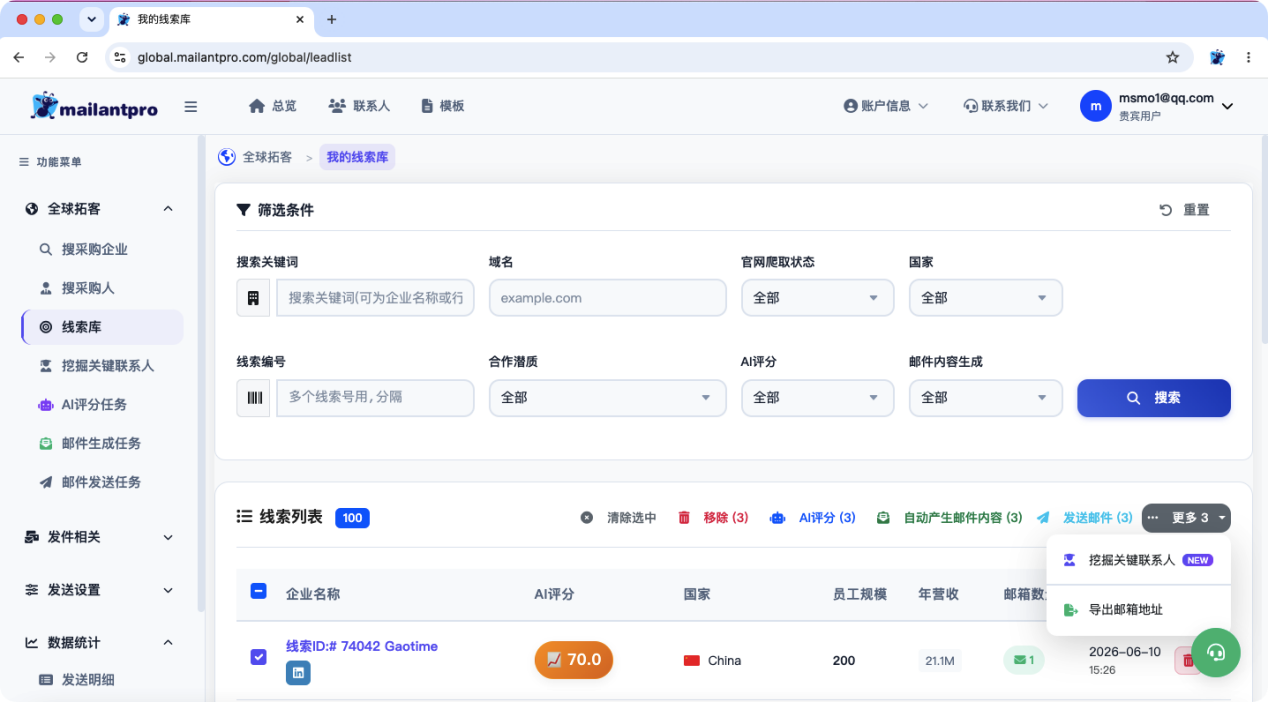This screenshot has height=702, width=1268.
Task: Click the 邮件生成任务 sidebar icon
Action: click(x=45, y=443)
